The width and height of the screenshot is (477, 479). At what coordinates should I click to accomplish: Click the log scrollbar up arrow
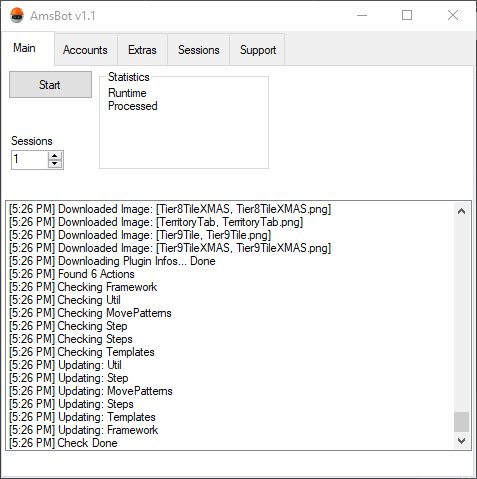coord(461,211)
